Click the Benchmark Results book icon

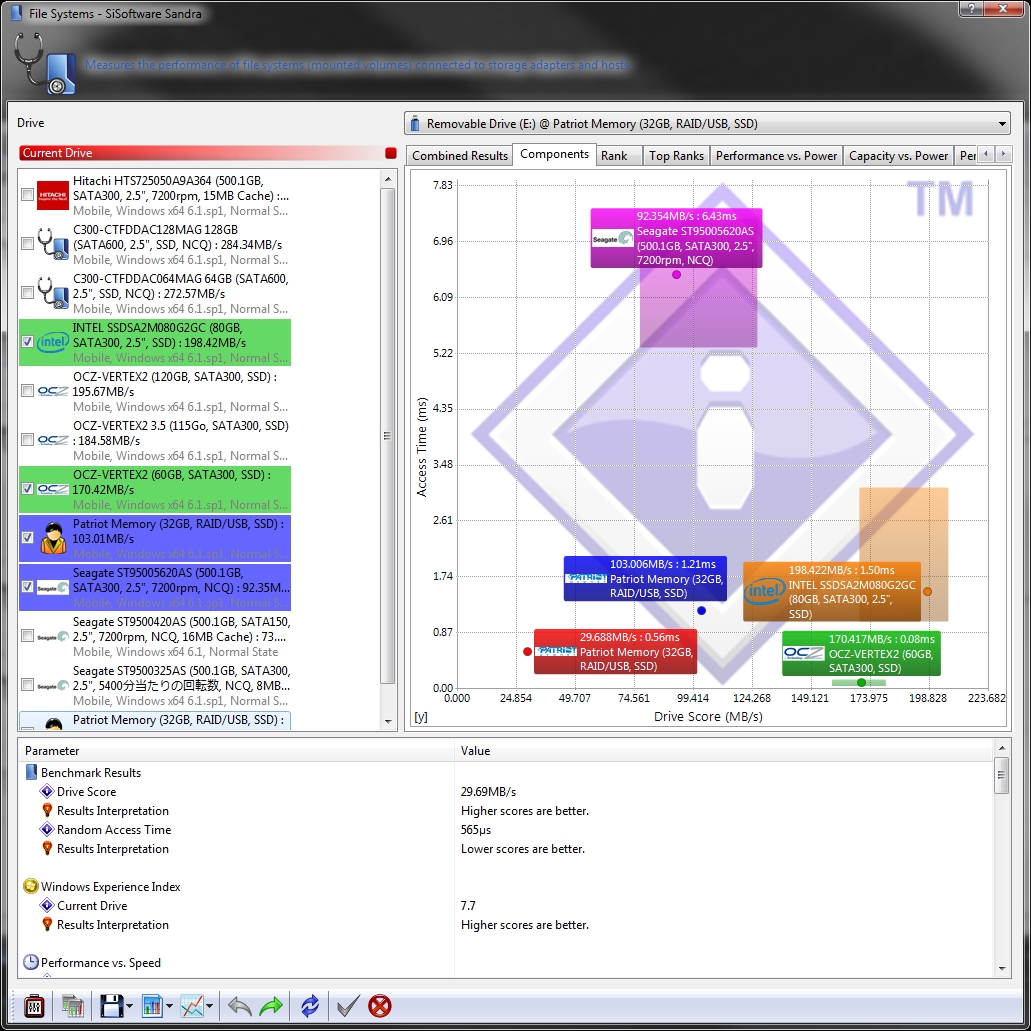[x=31, y=772]
